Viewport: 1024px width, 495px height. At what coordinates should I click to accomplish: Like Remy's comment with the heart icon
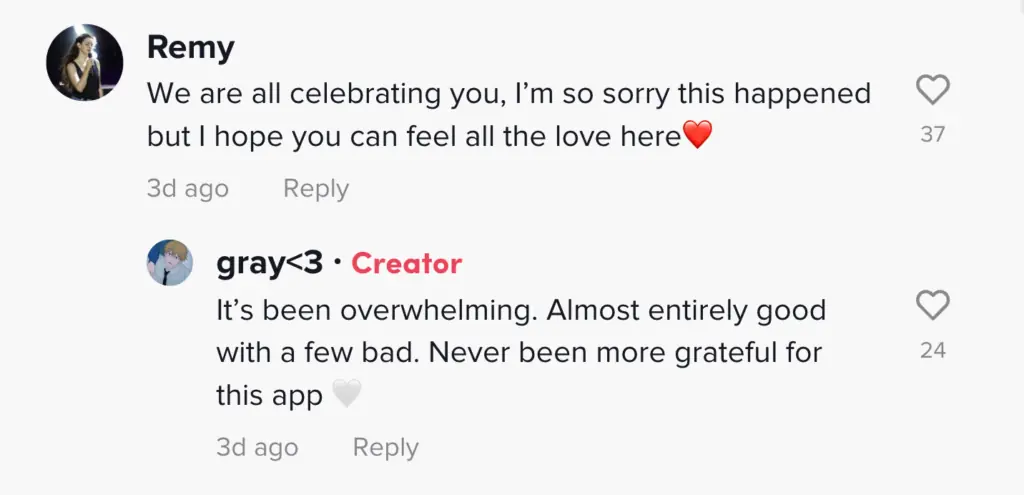click(932, 92)
